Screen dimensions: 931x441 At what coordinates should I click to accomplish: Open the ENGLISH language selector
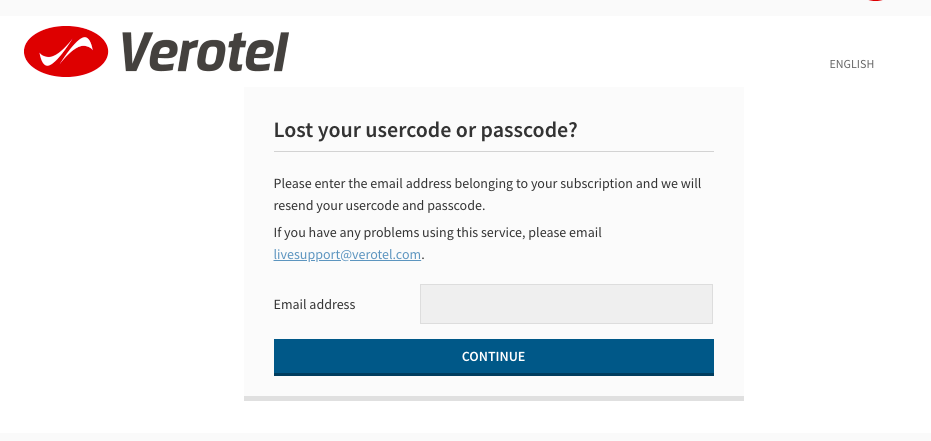pyautogui.click(x=851, y=64)
